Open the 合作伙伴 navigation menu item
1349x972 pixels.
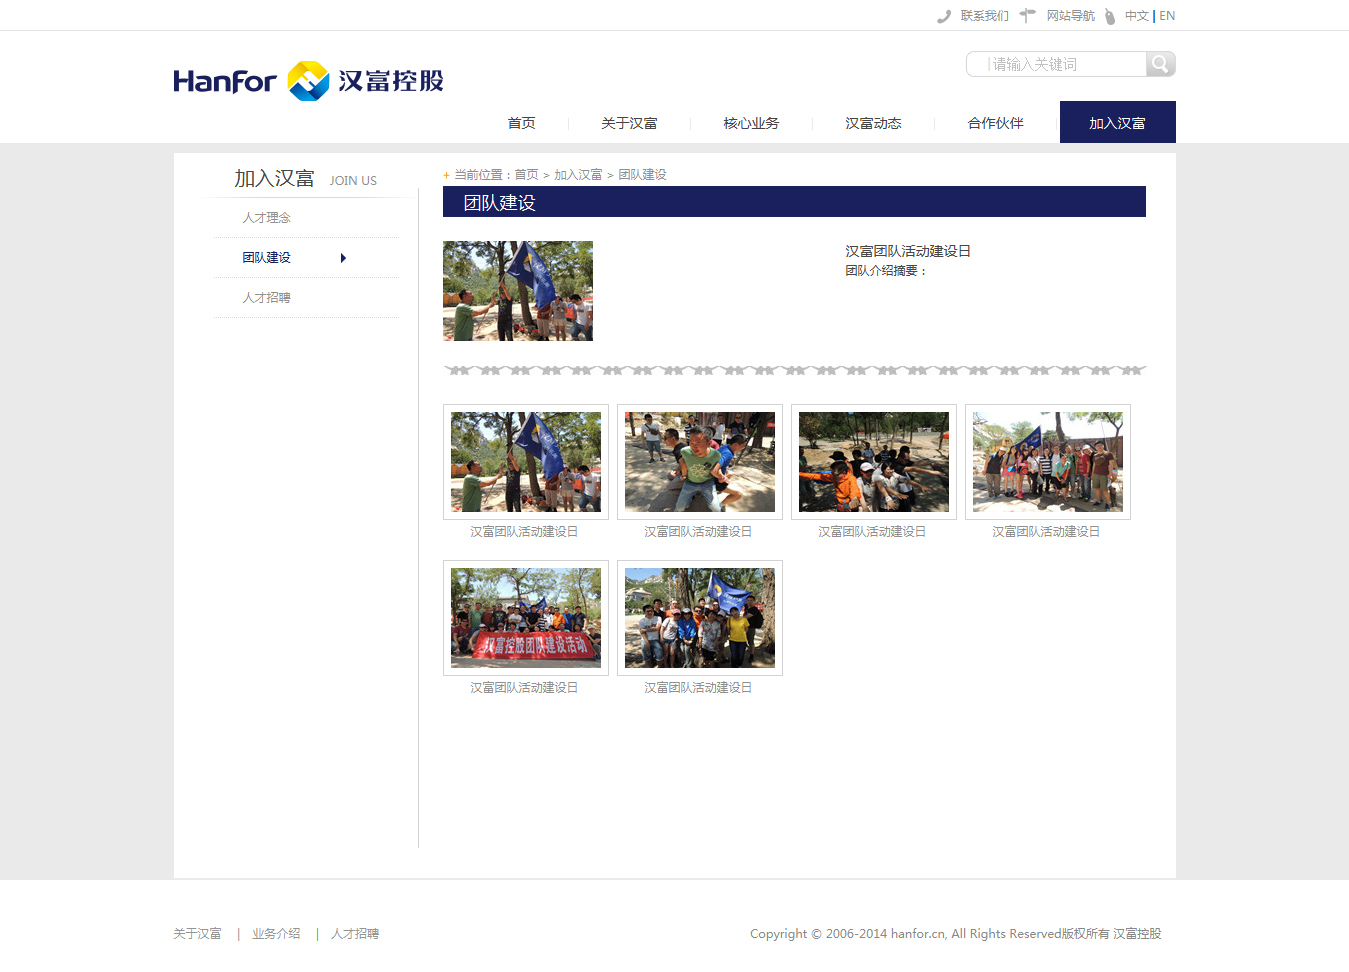[x=995, y=122]
